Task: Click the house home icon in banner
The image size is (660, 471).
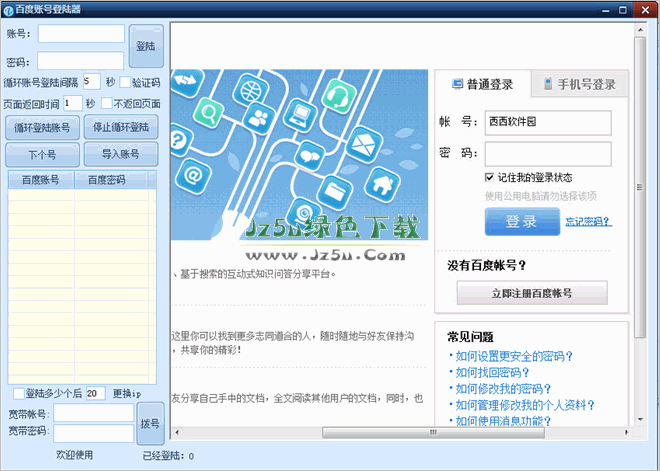Action: click(x=382, y=184)
